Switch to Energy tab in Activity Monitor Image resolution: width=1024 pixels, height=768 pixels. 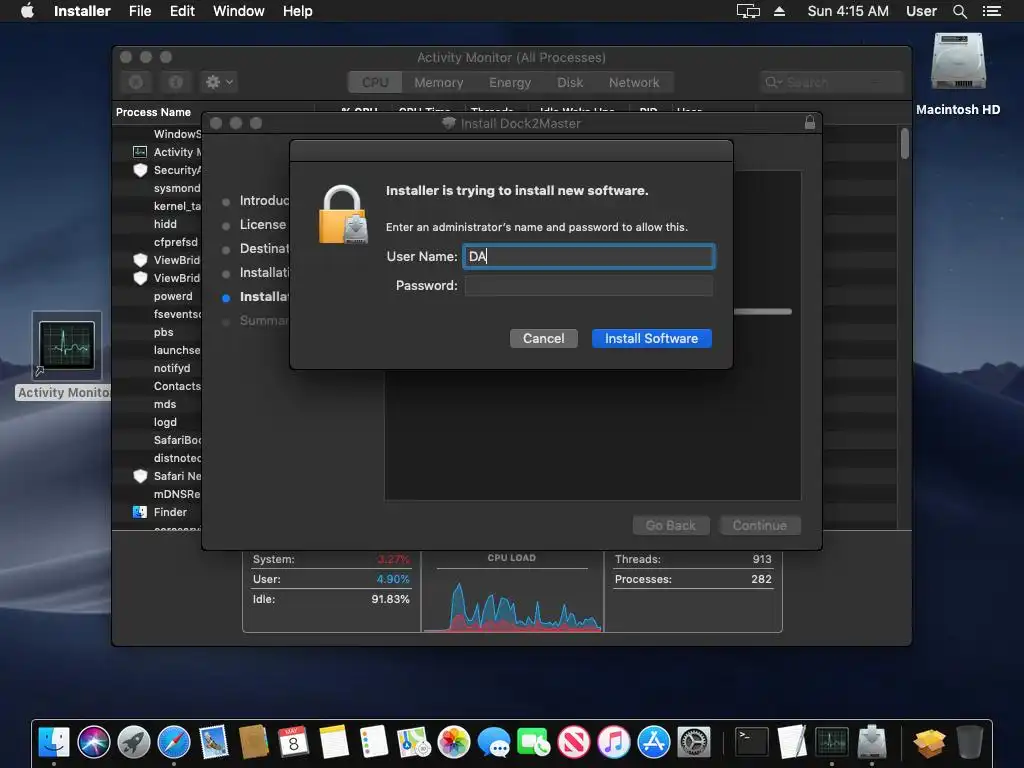[x=510, y=82]
